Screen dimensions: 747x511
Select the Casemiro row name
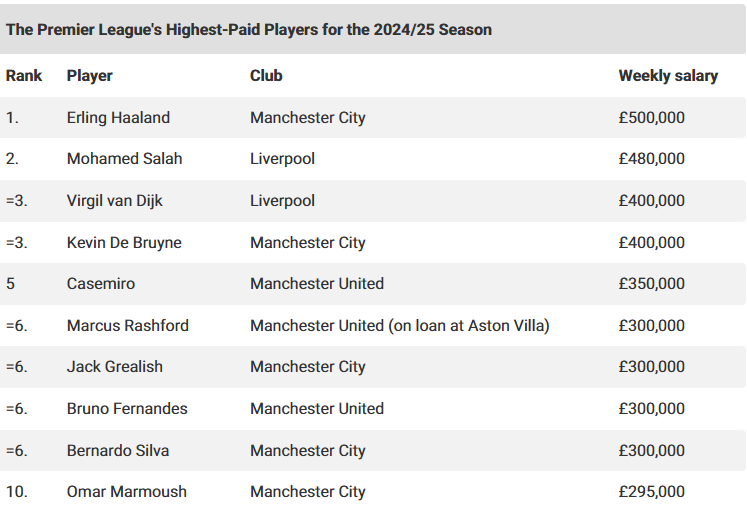coord(101,283)
